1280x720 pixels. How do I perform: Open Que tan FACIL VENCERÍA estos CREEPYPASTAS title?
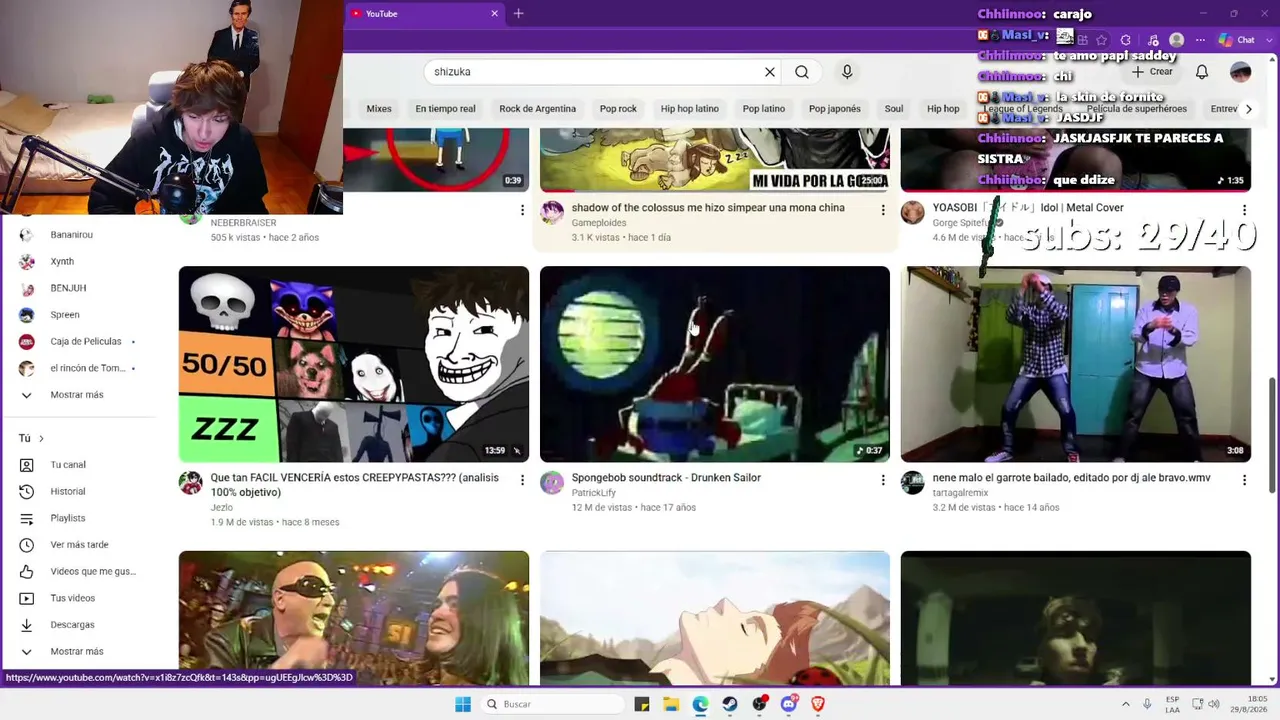coord(355,485)
